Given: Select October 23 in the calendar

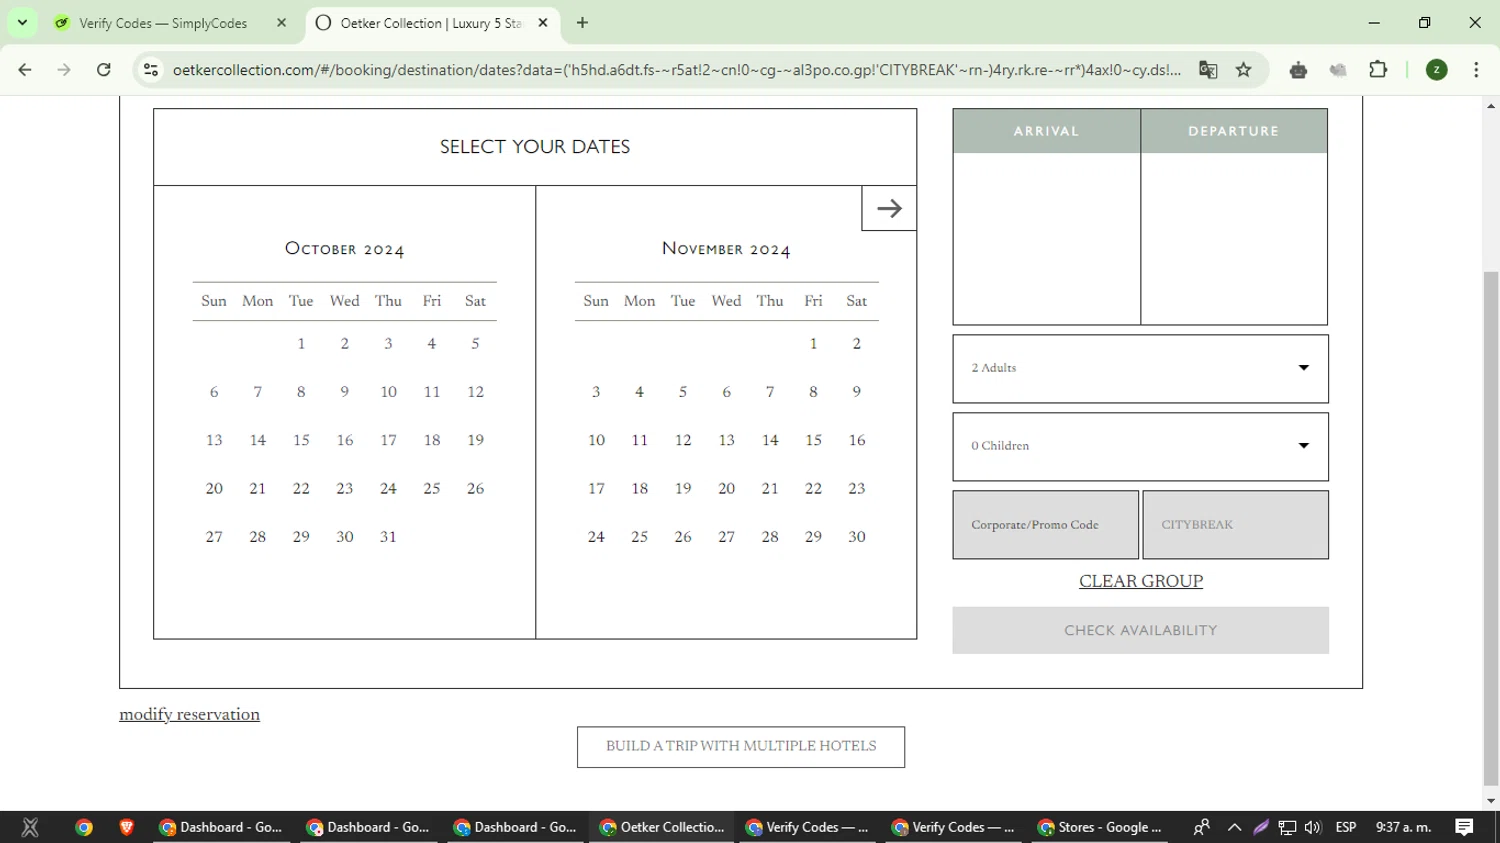Looking at the screenshot, I should tap(345, 489).
